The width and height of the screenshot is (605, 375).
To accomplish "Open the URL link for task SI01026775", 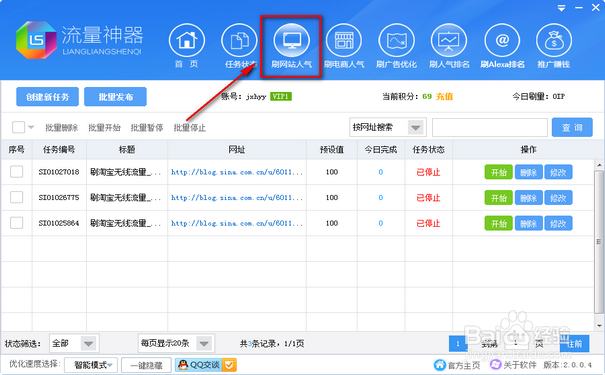I will coord(237,198).
